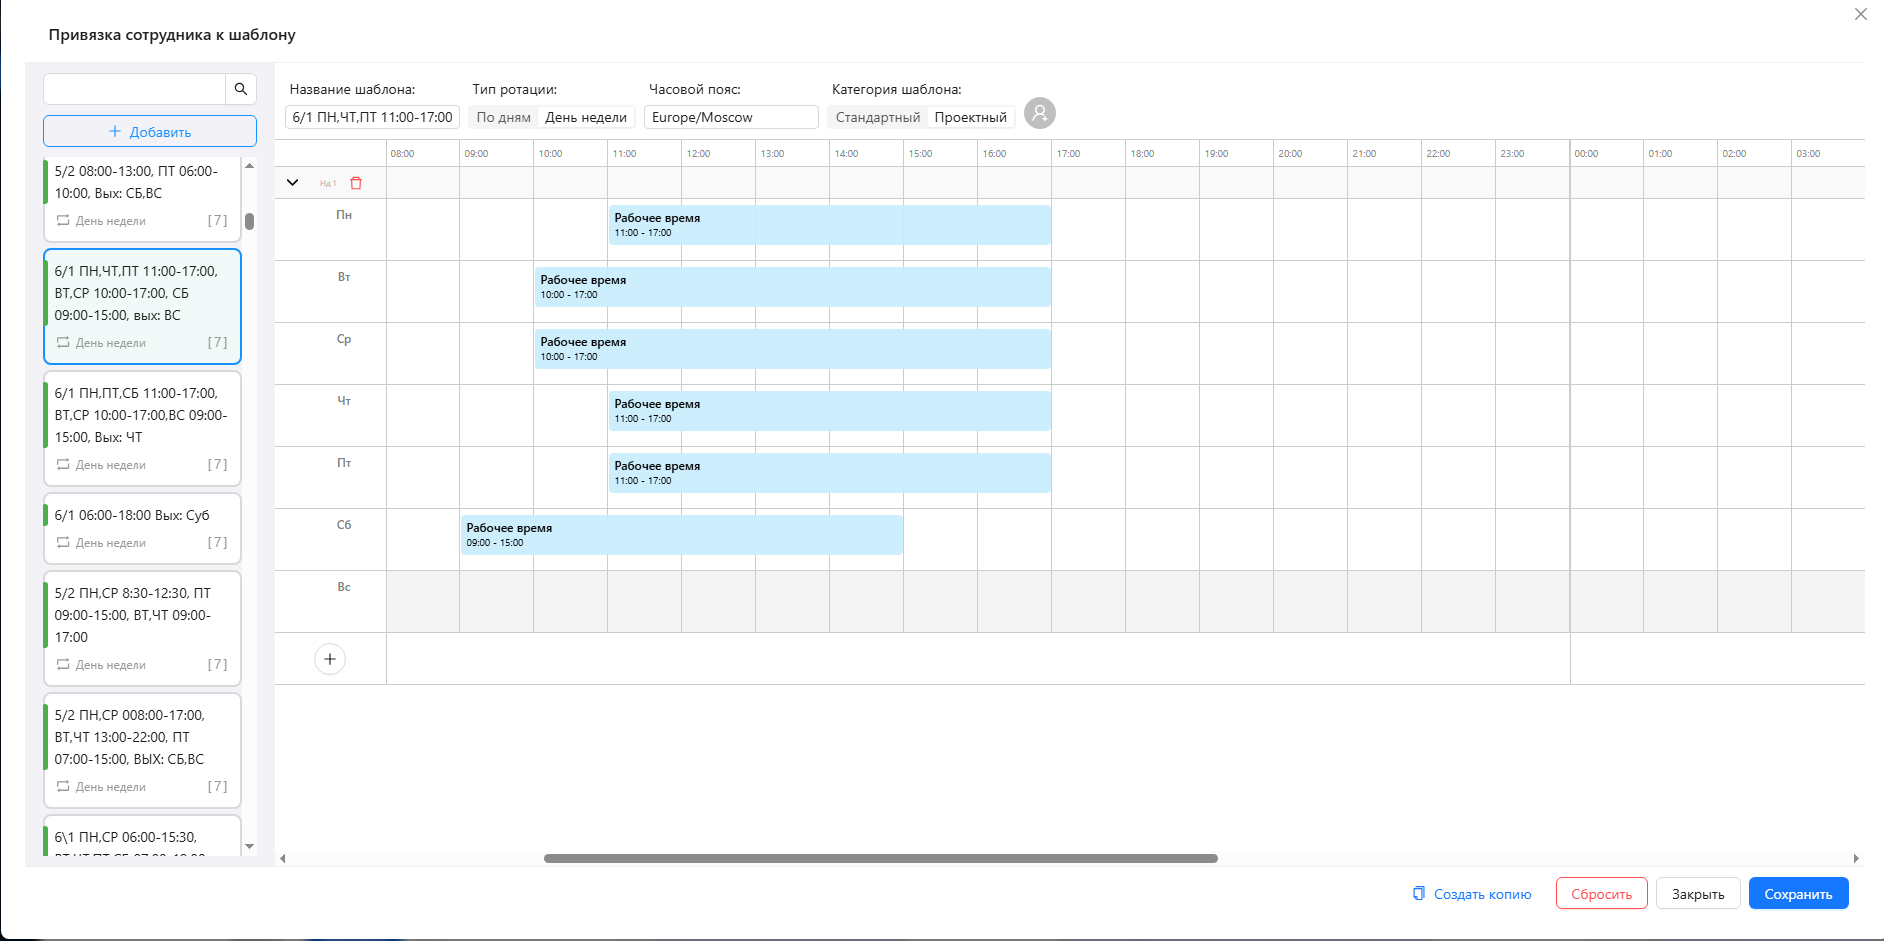Click Tuesday work block 10:00 - 17:00
Screen dimensions: 1884x941
point(793,287)
